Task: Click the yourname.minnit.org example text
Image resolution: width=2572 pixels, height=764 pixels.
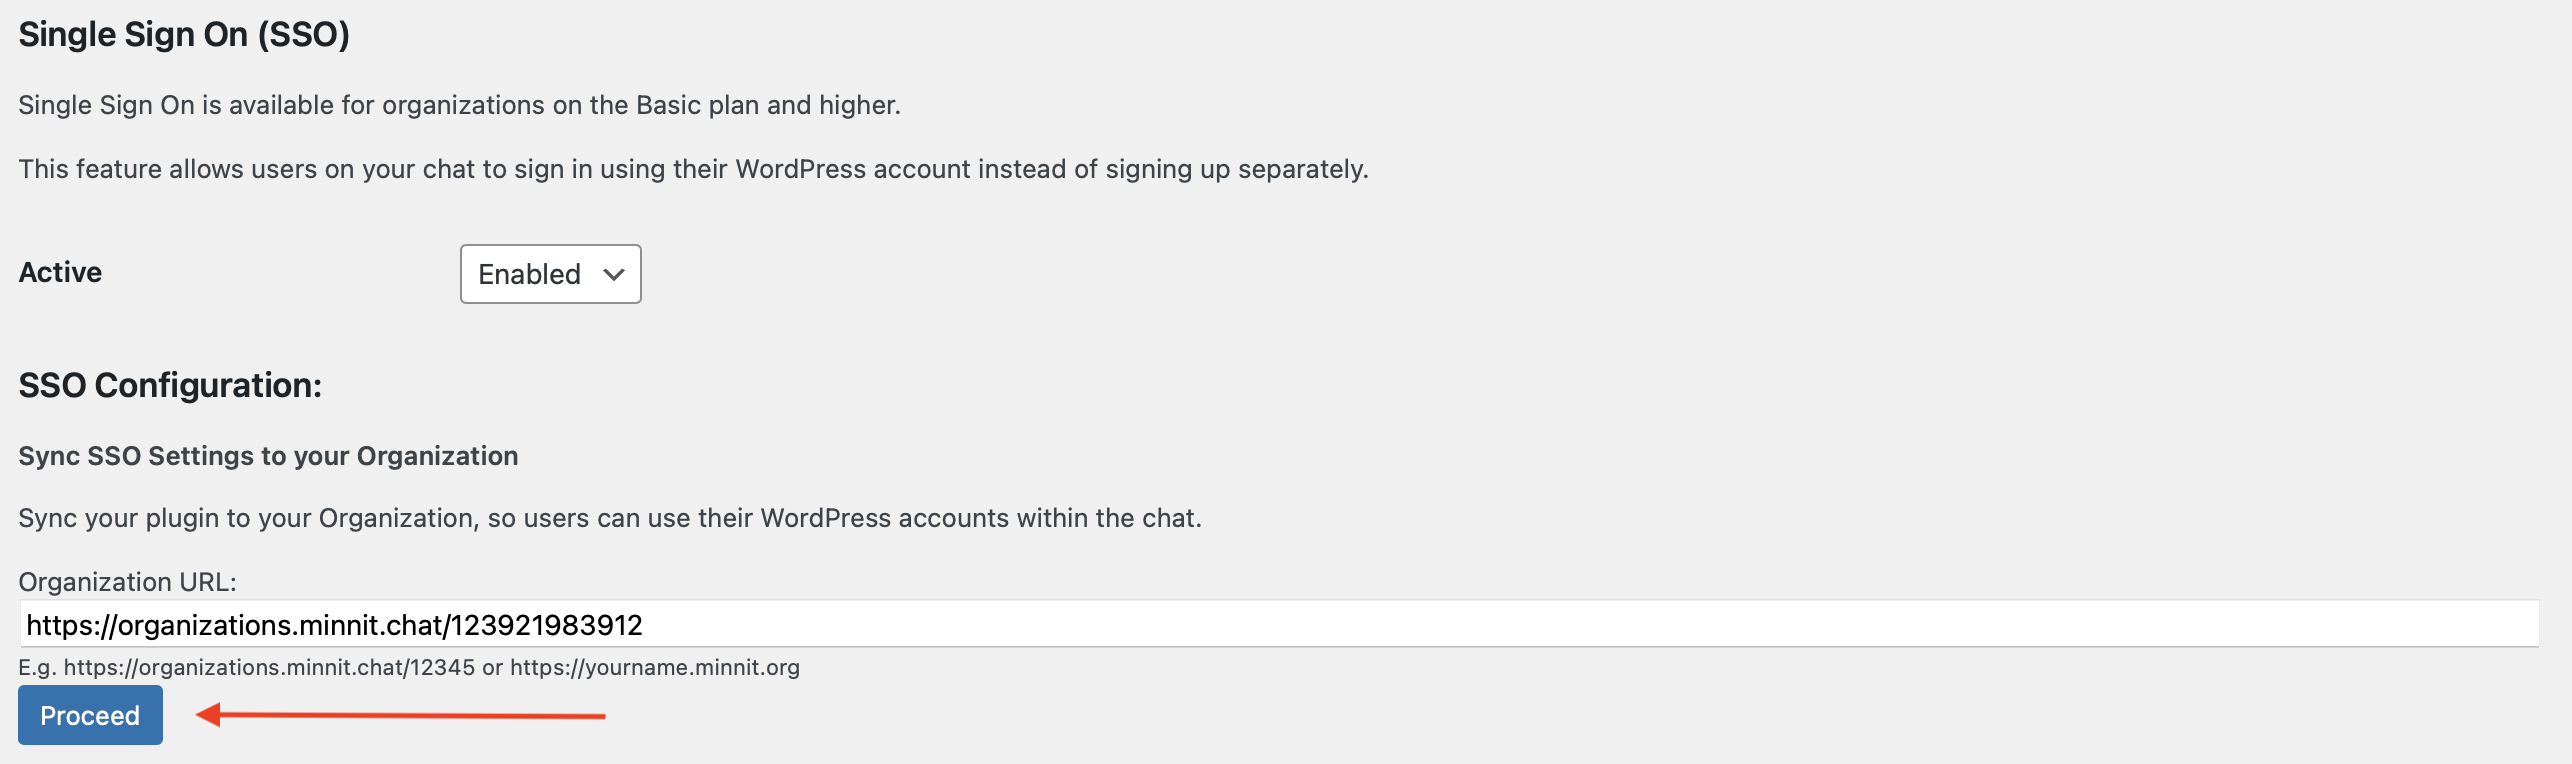Action: point(655,667)
